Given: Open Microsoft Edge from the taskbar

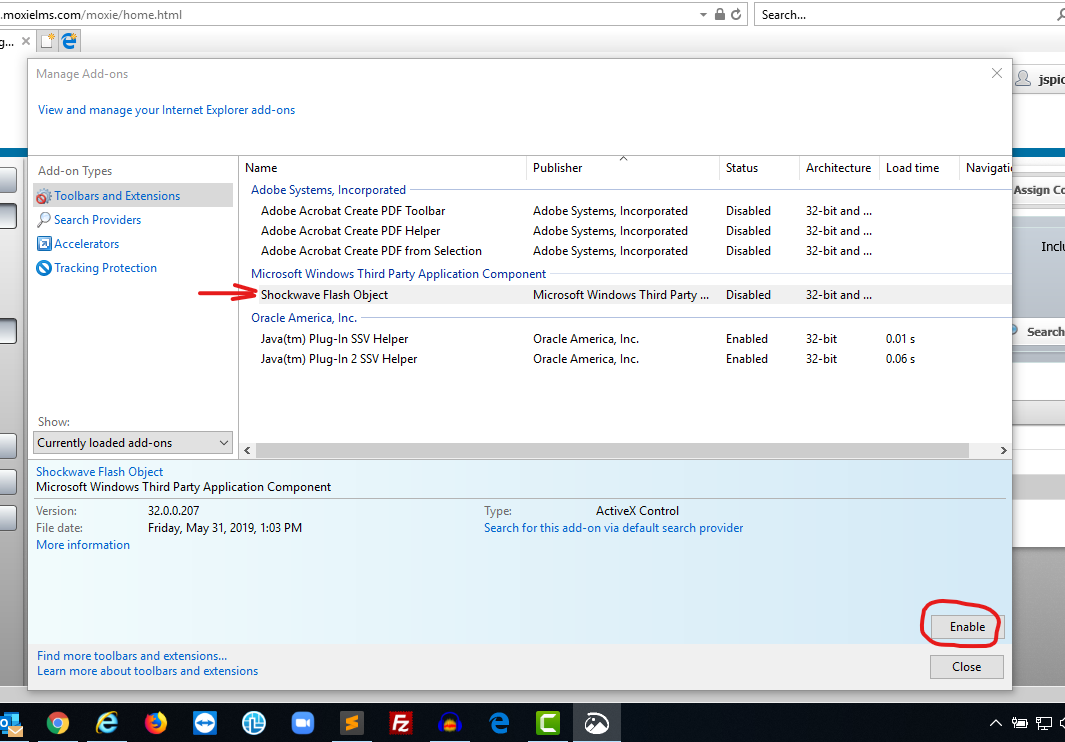Looking at the screenshot, I should point(499,724).
